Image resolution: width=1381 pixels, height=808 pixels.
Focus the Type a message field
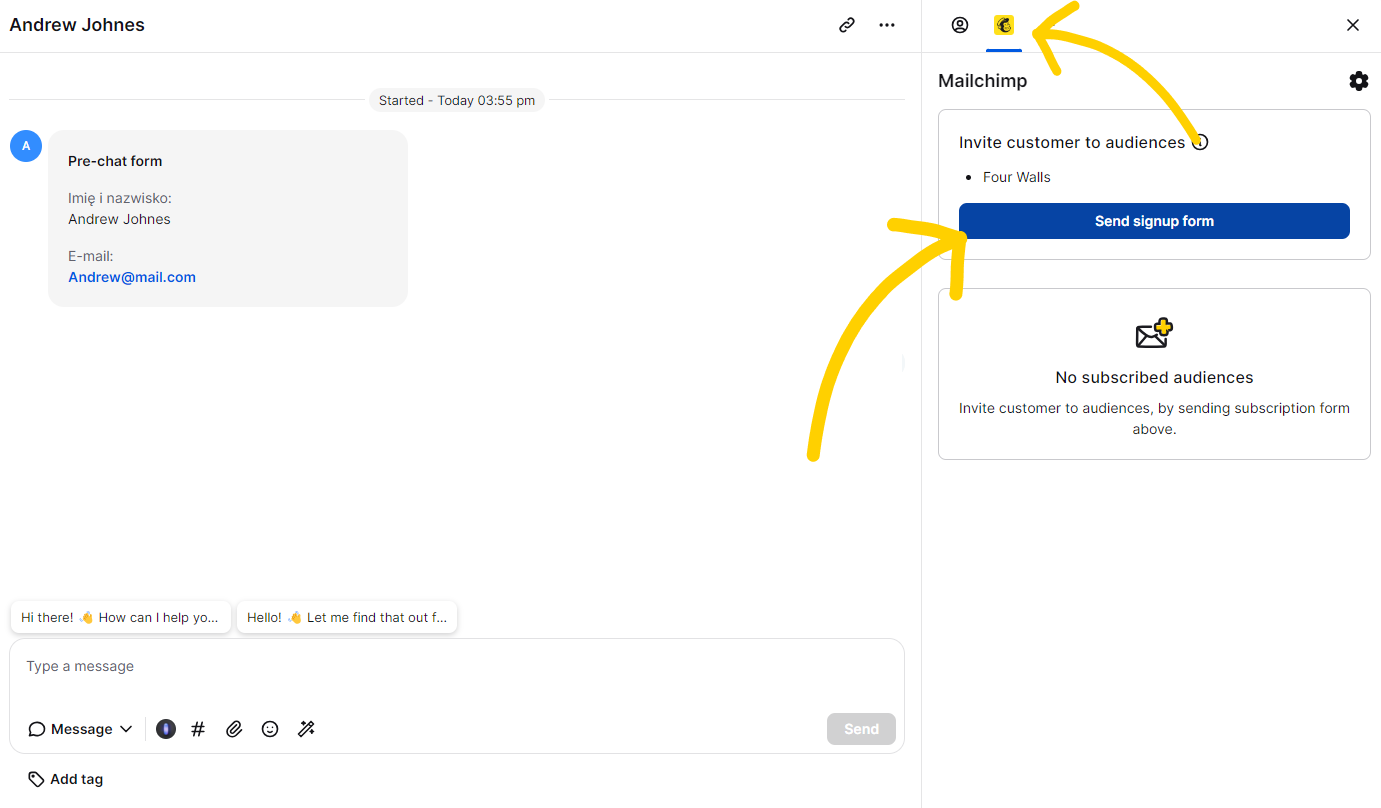pos(457,667)
